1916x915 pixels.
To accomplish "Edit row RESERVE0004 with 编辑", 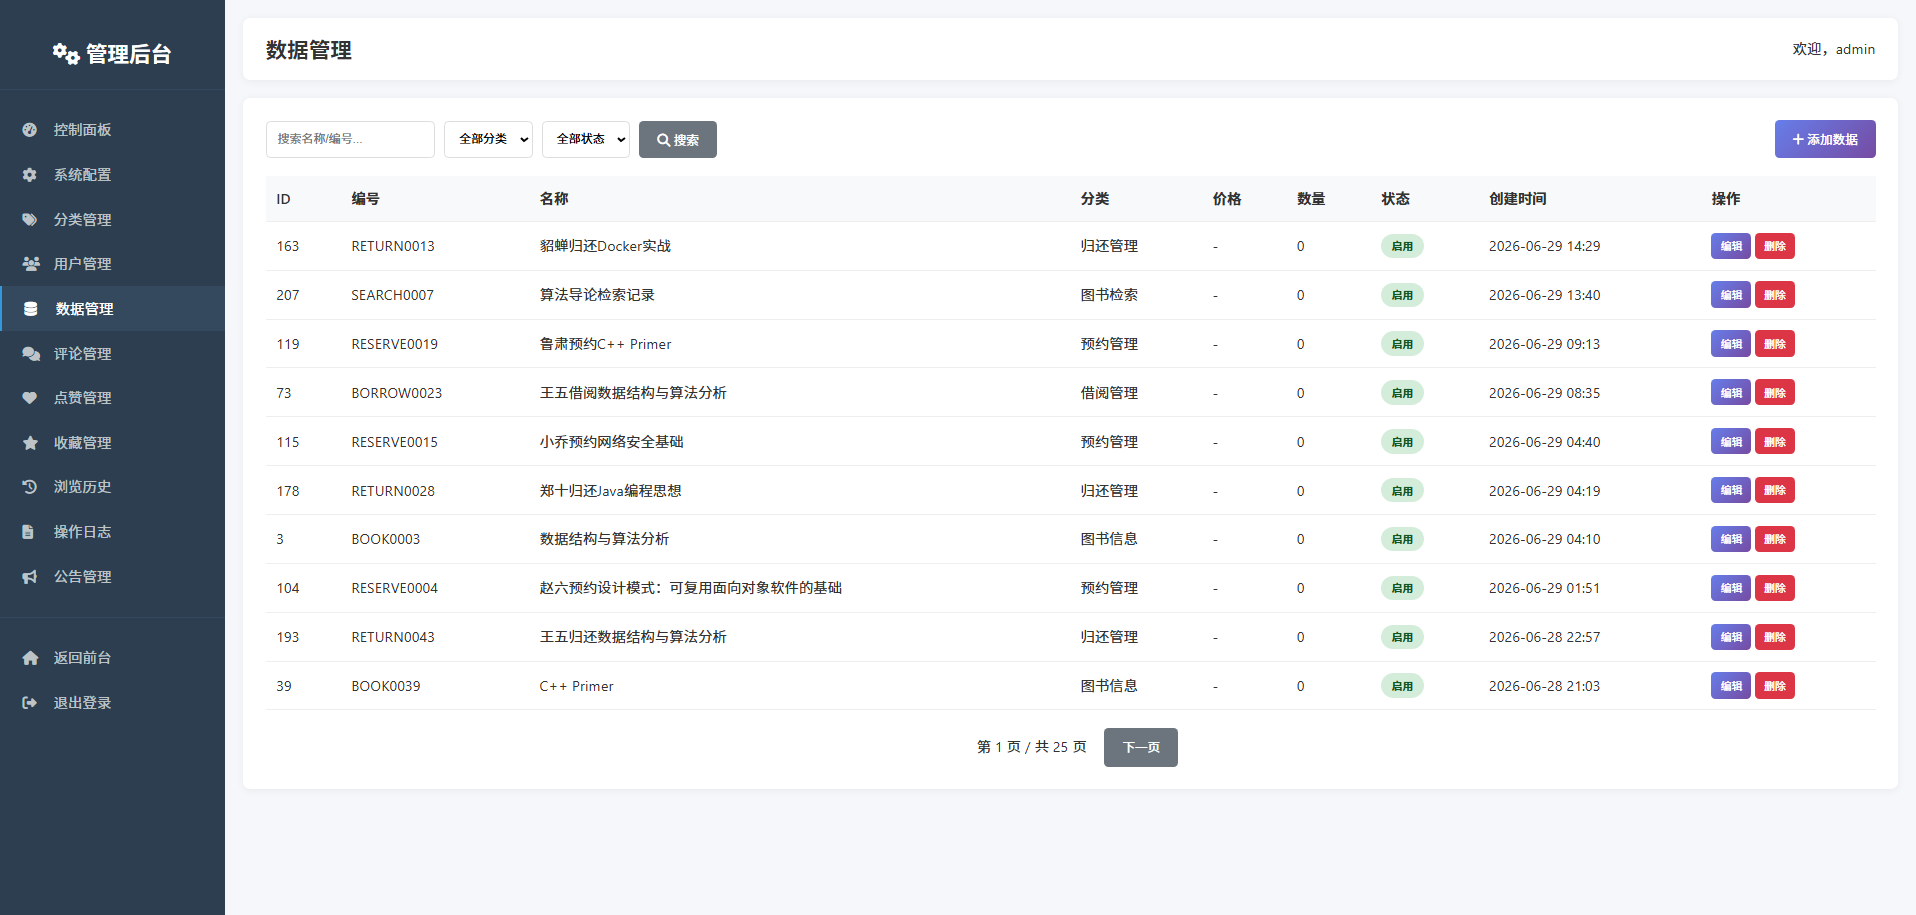I will point(1731,588).
